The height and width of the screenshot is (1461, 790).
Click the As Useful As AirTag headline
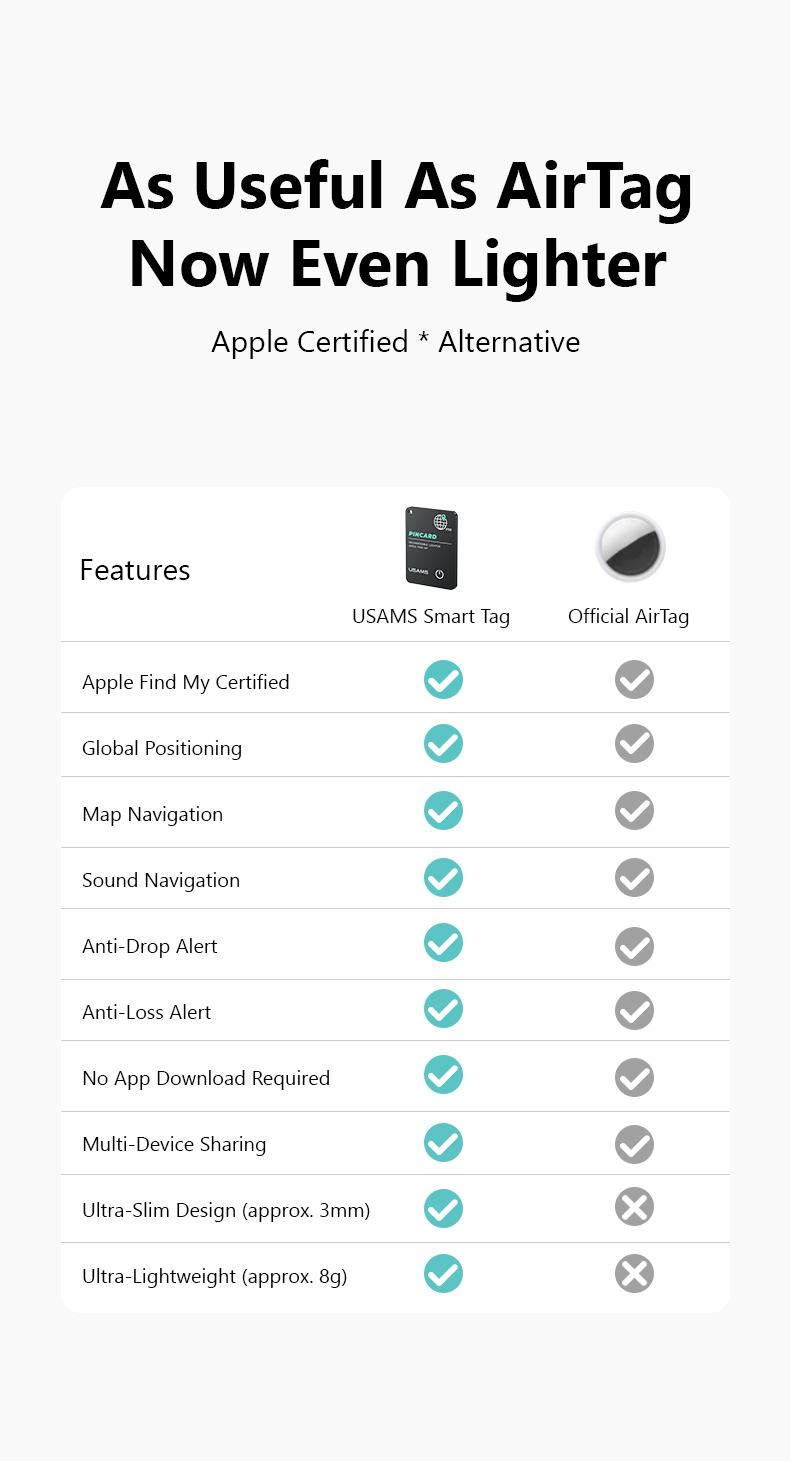[397, 186]
